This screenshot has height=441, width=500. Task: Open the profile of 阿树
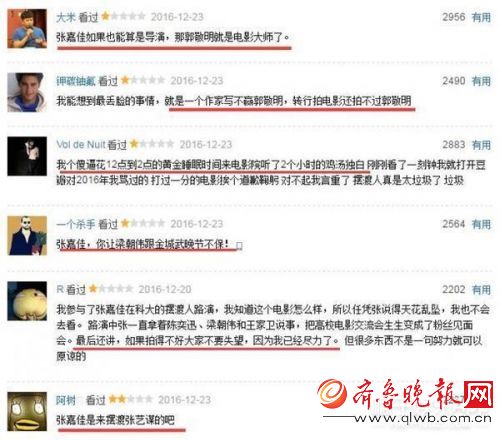point(66,400)
